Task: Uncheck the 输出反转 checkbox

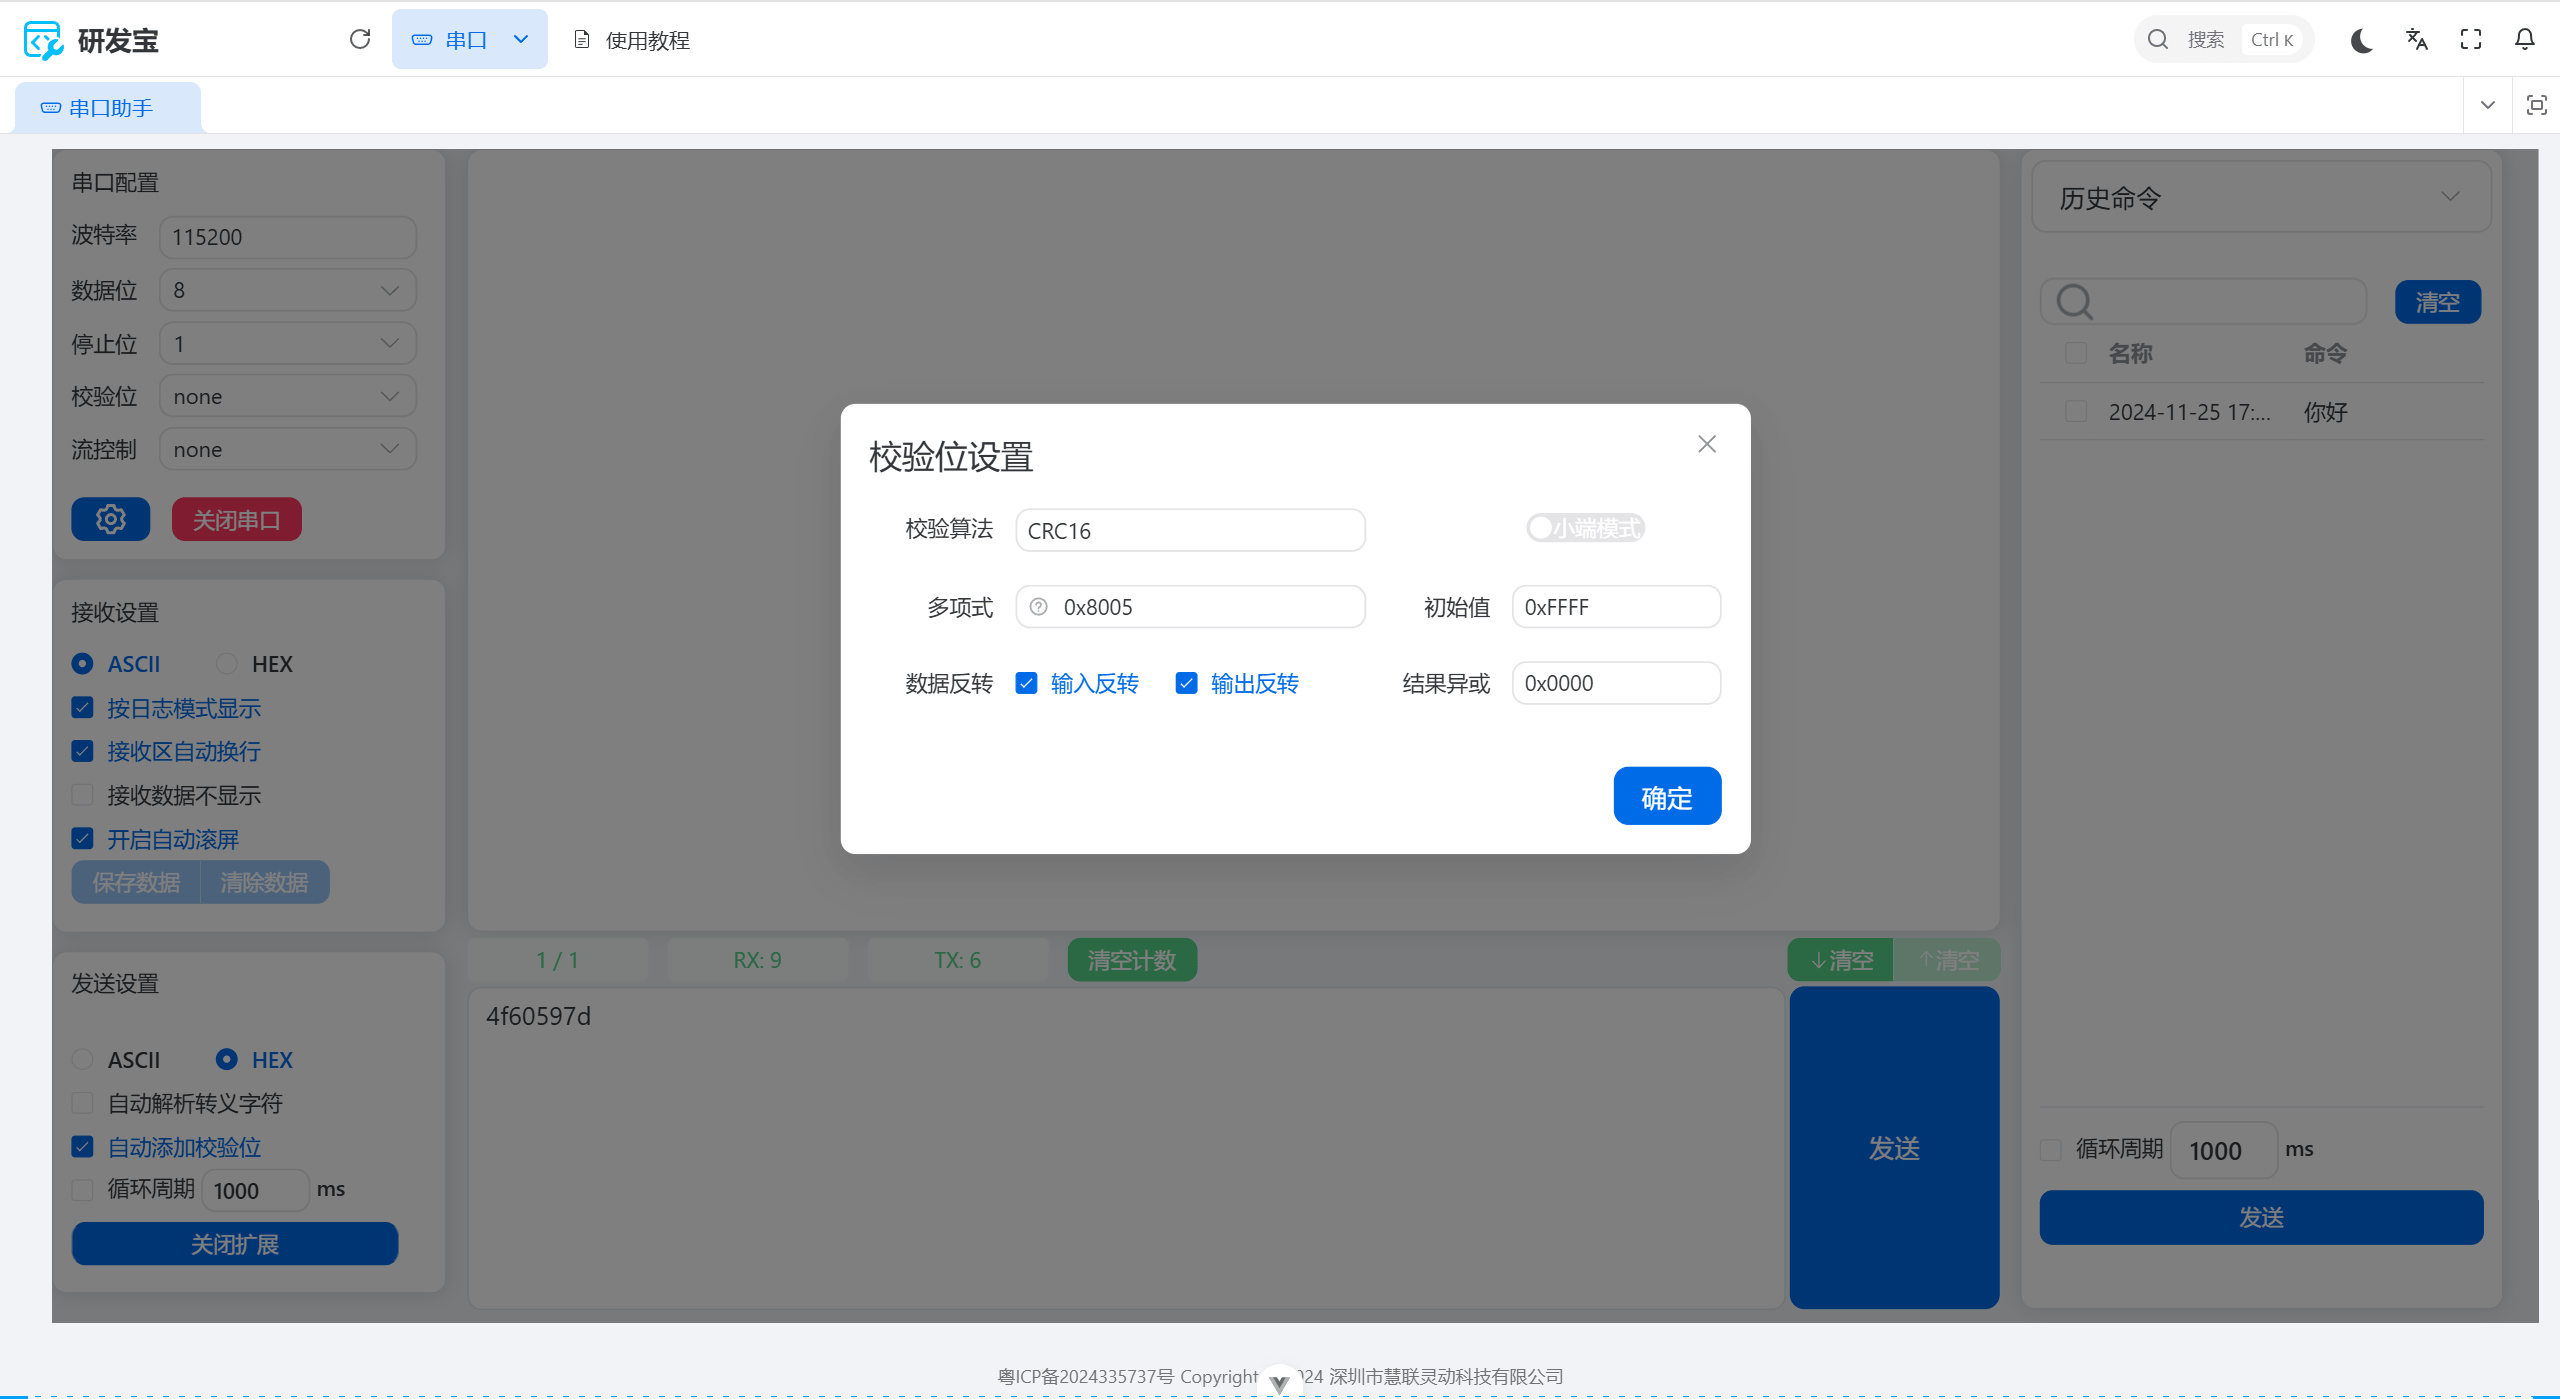Action: click(x=1186, y=683)
